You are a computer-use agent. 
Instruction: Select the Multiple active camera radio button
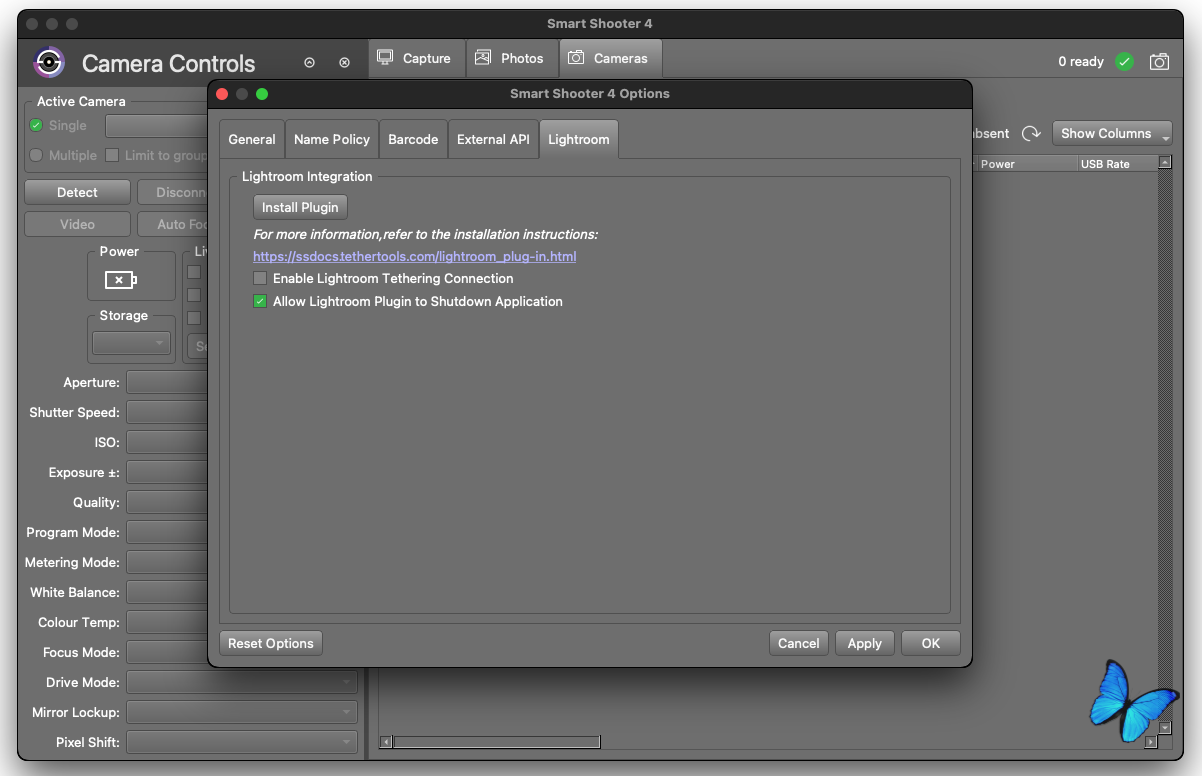pos(36,155)
